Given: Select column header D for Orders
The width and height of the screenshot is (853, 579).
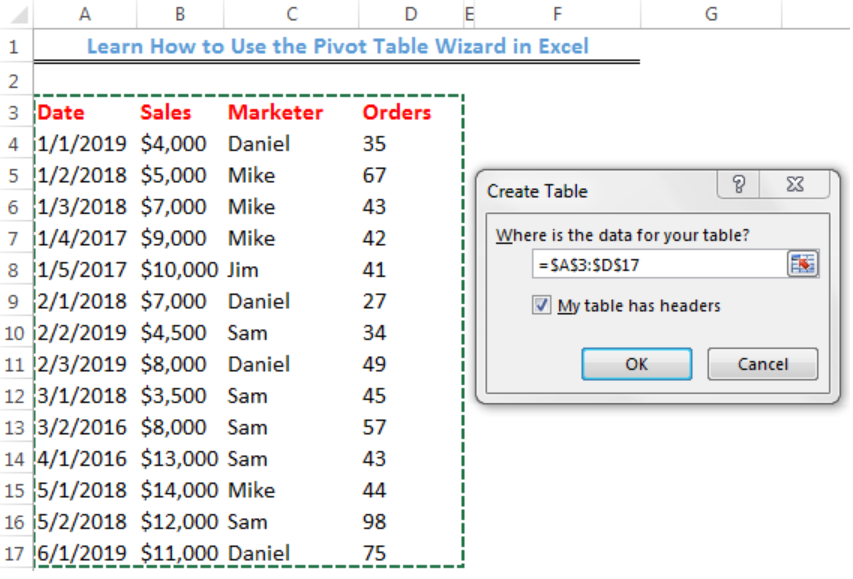Looking at the screenshot, I should pyautogui.click(x=410, y=14).
